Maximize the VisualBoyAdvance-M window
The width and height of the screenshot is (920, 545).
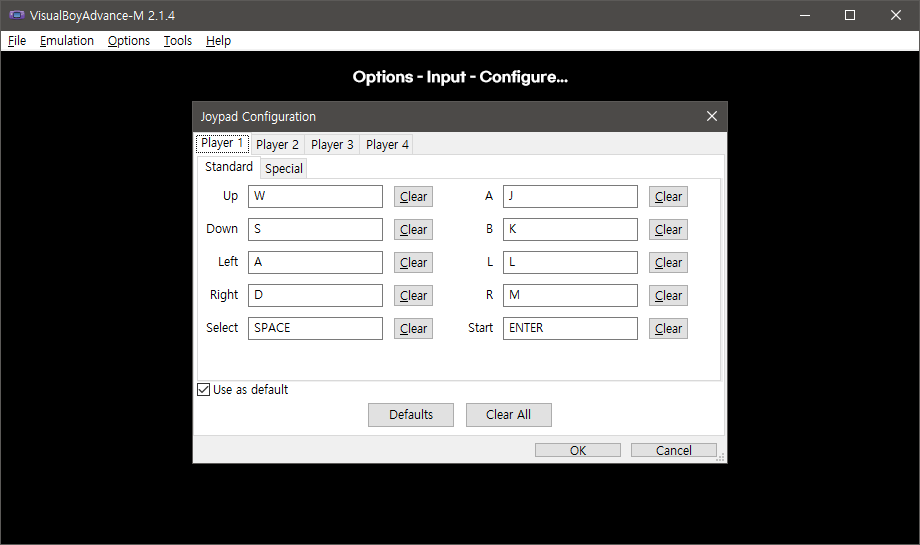tap(850, 15)
